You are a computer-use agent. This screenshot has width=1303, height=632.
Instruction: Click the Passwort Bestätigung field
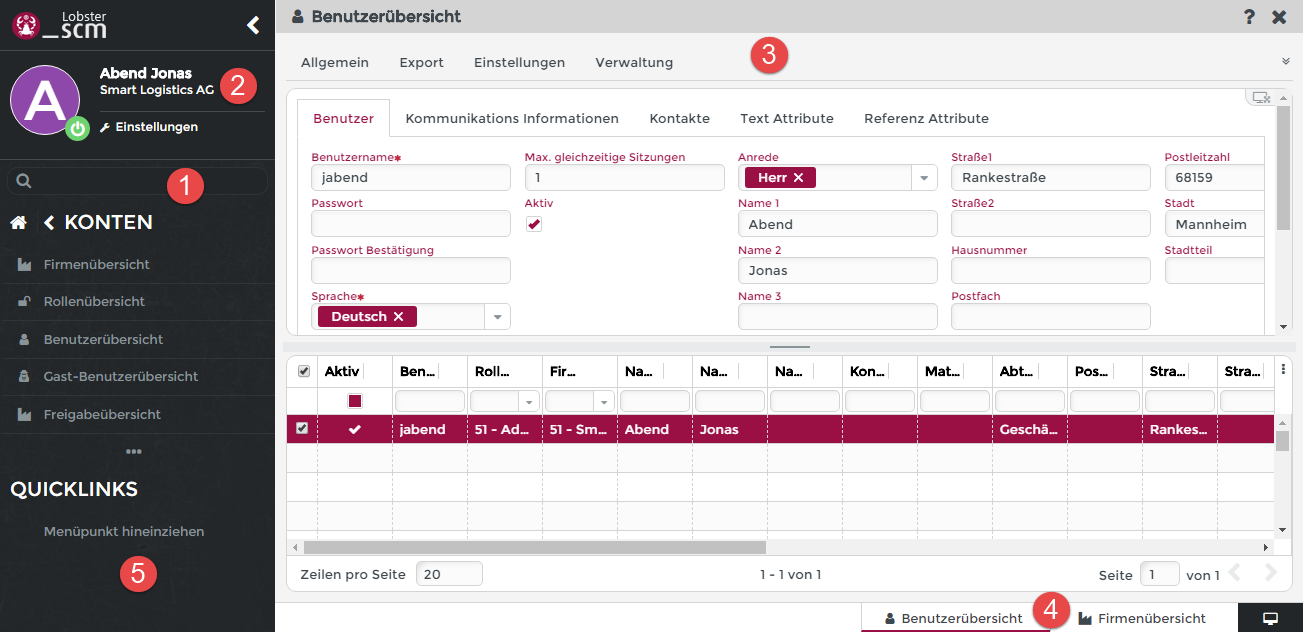coord(411,270)
